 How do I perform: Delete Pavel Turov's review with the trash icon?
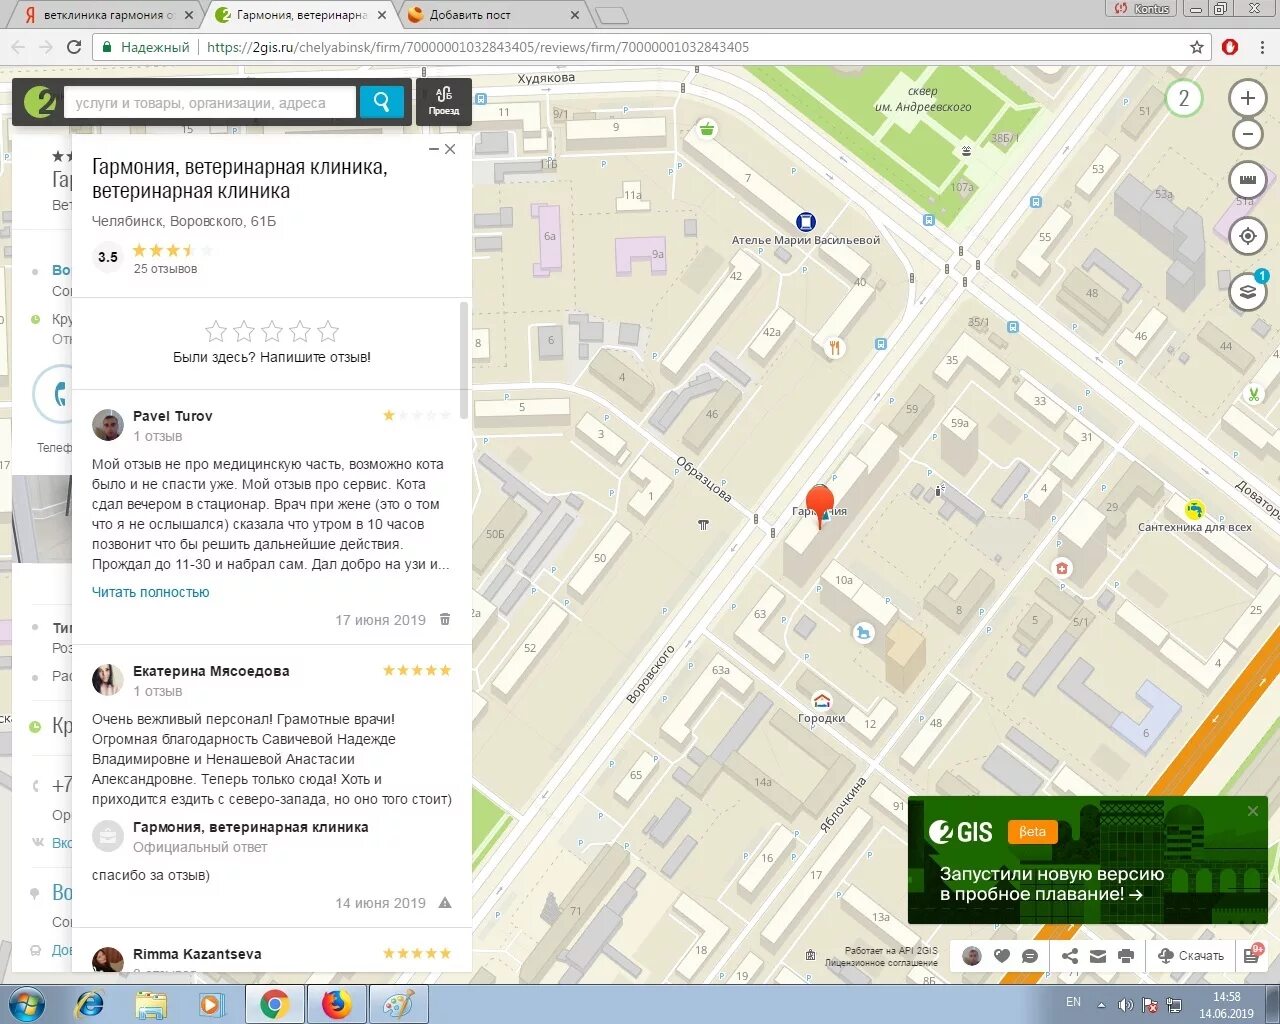point(445,620)
